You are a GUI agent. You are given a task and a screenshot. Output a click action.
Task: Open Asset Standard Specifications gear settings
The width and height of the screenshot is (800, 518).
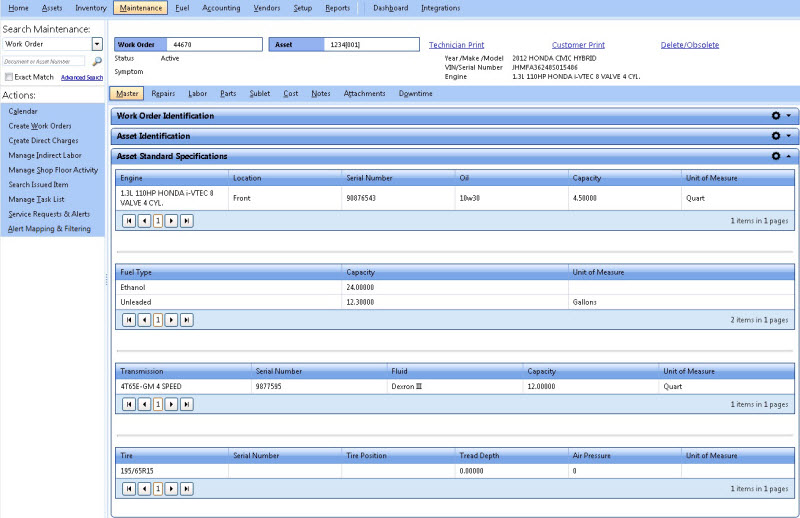pos(776,156)
